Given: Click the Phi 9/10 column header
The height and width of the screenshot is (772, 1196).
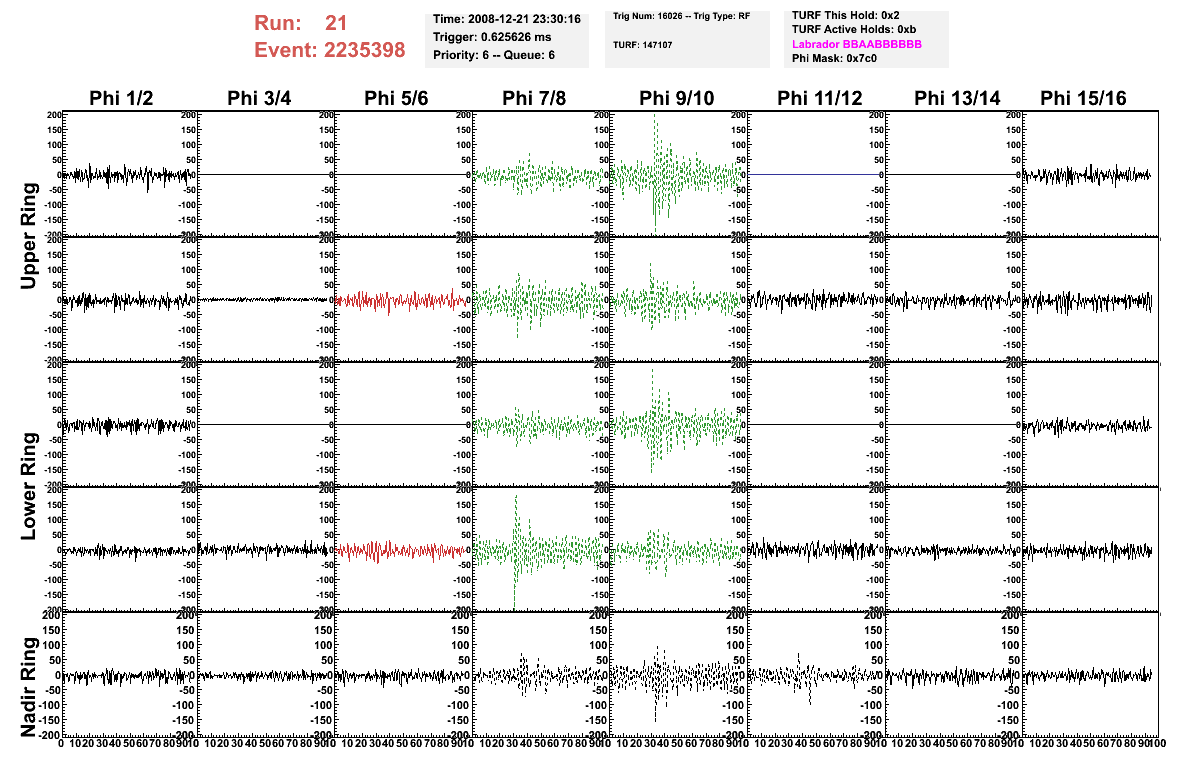Looking at the screenshot, I should point(677,98).
